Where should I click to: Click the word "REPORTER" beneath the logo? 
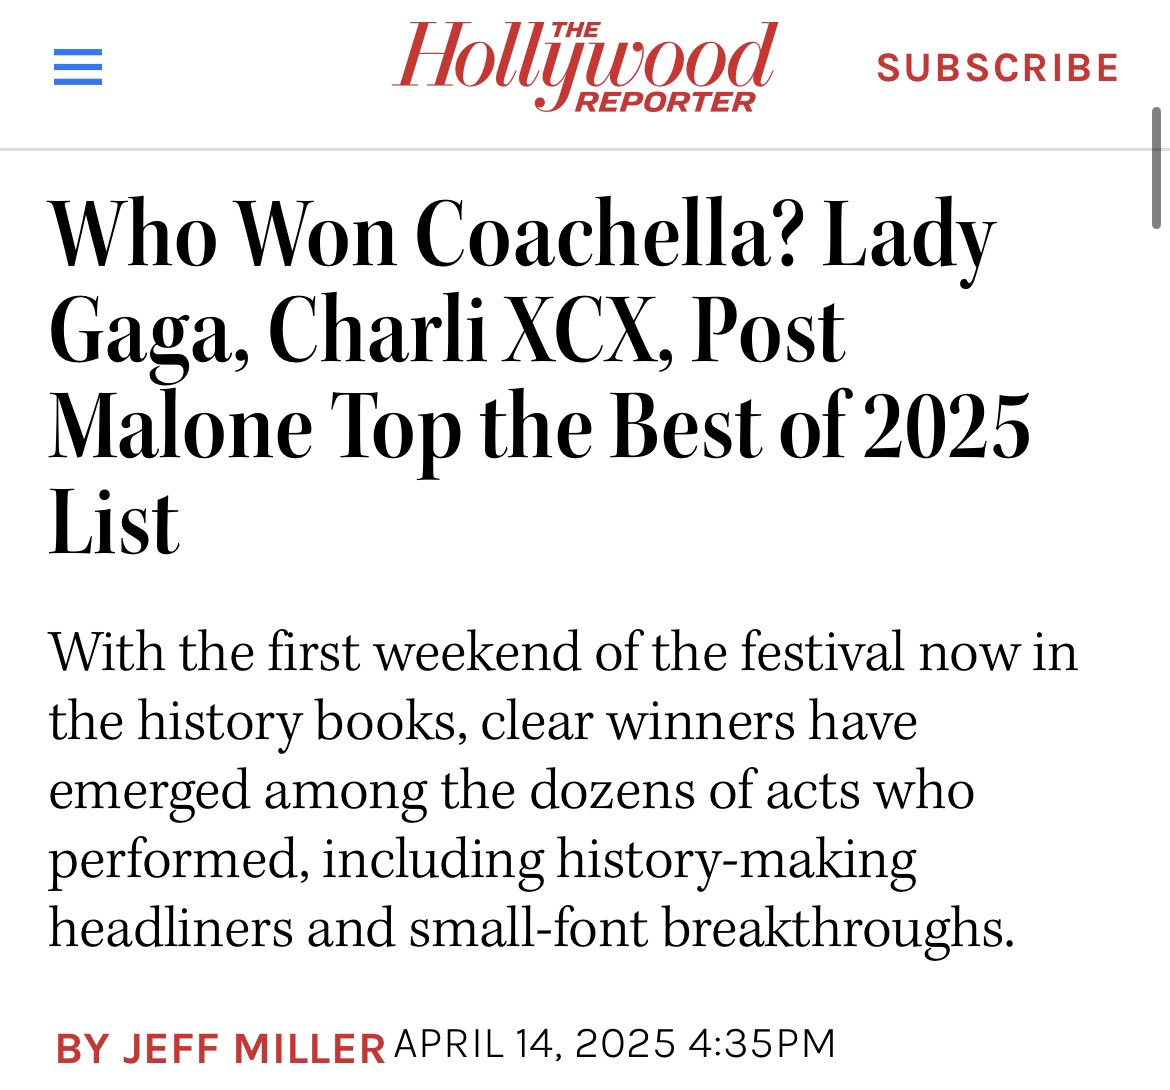666,102
